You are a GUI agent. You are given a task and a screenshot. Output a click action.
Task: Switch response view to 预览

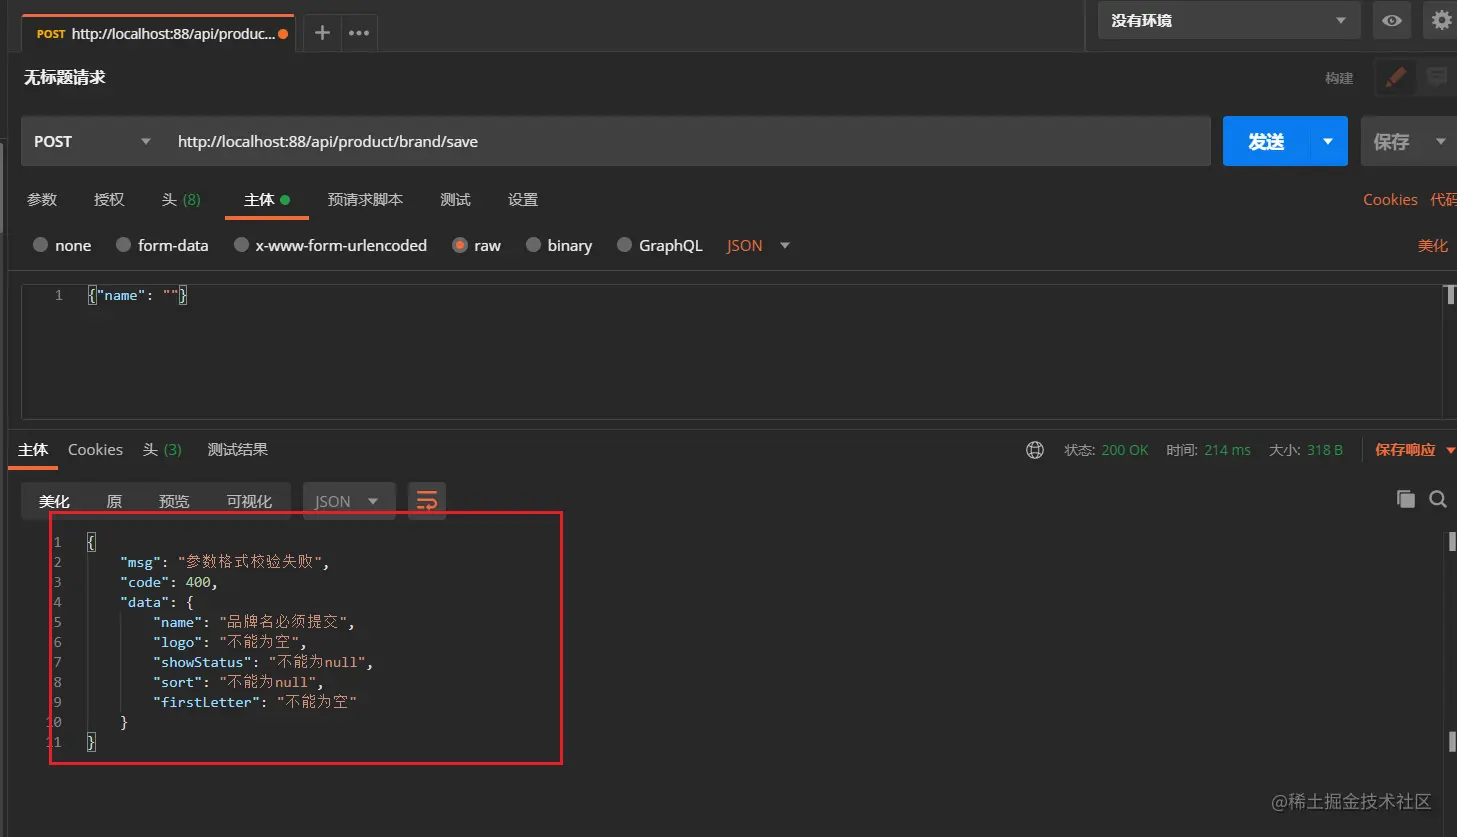tap(174, 501)
